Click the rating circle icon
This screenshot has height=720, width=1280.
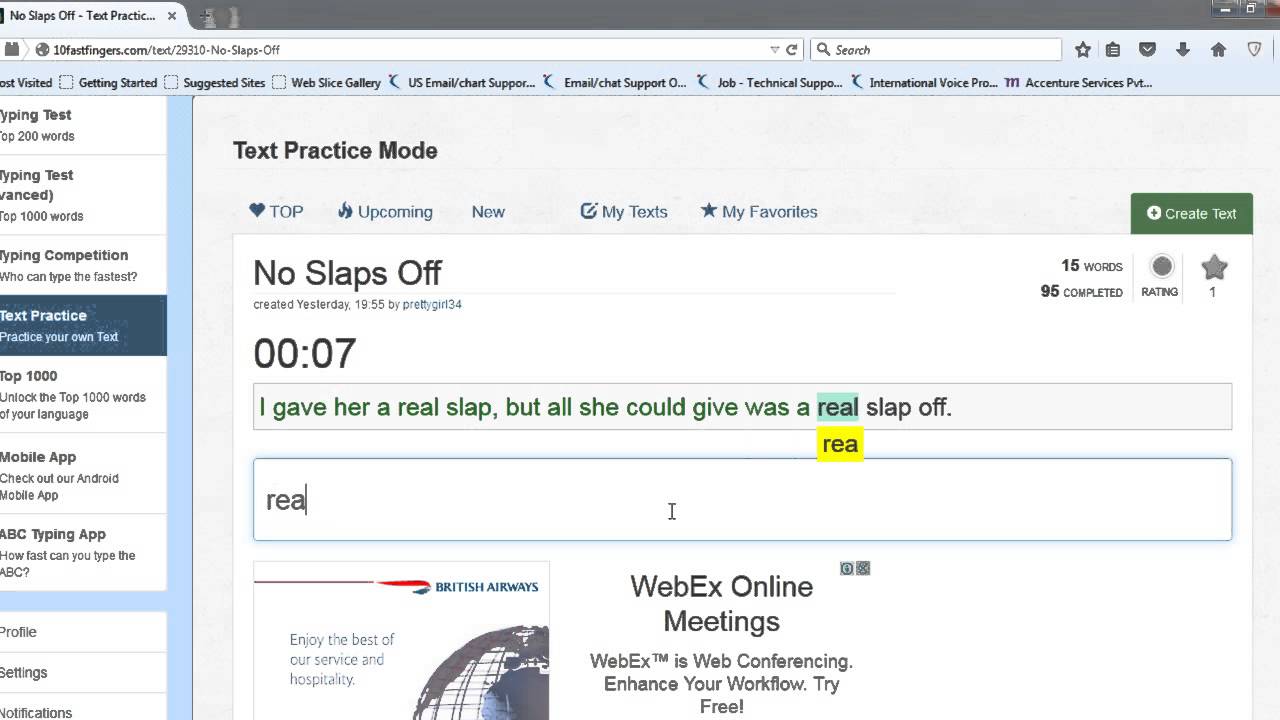pos(1161,267)
